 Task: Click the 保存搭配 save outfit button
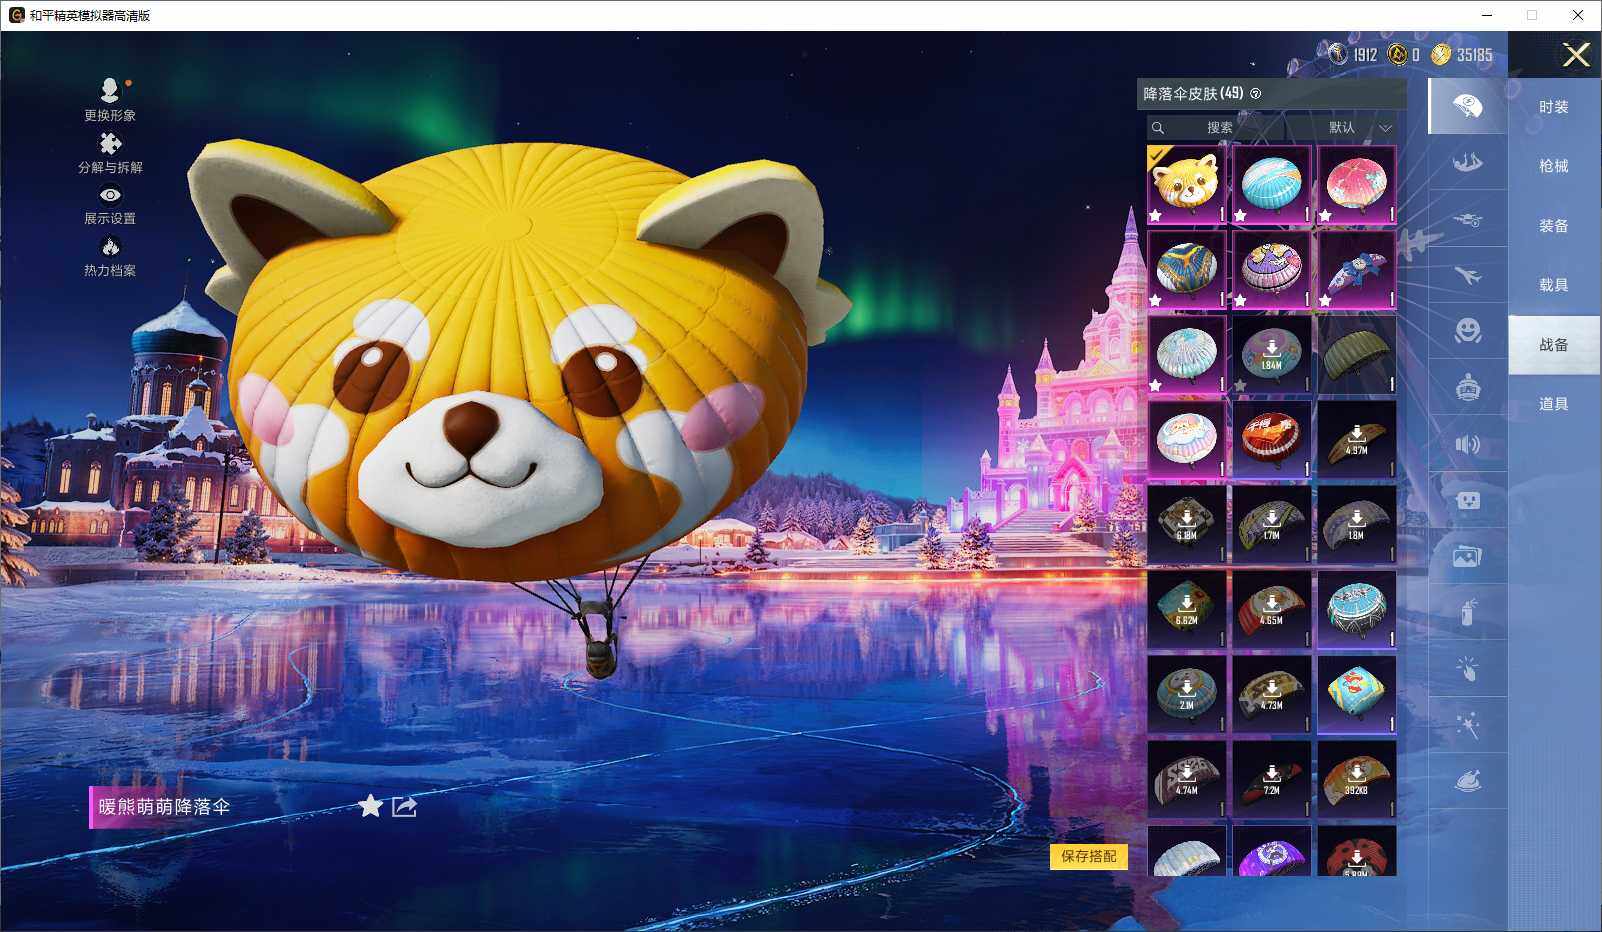tap(1090, 857)
